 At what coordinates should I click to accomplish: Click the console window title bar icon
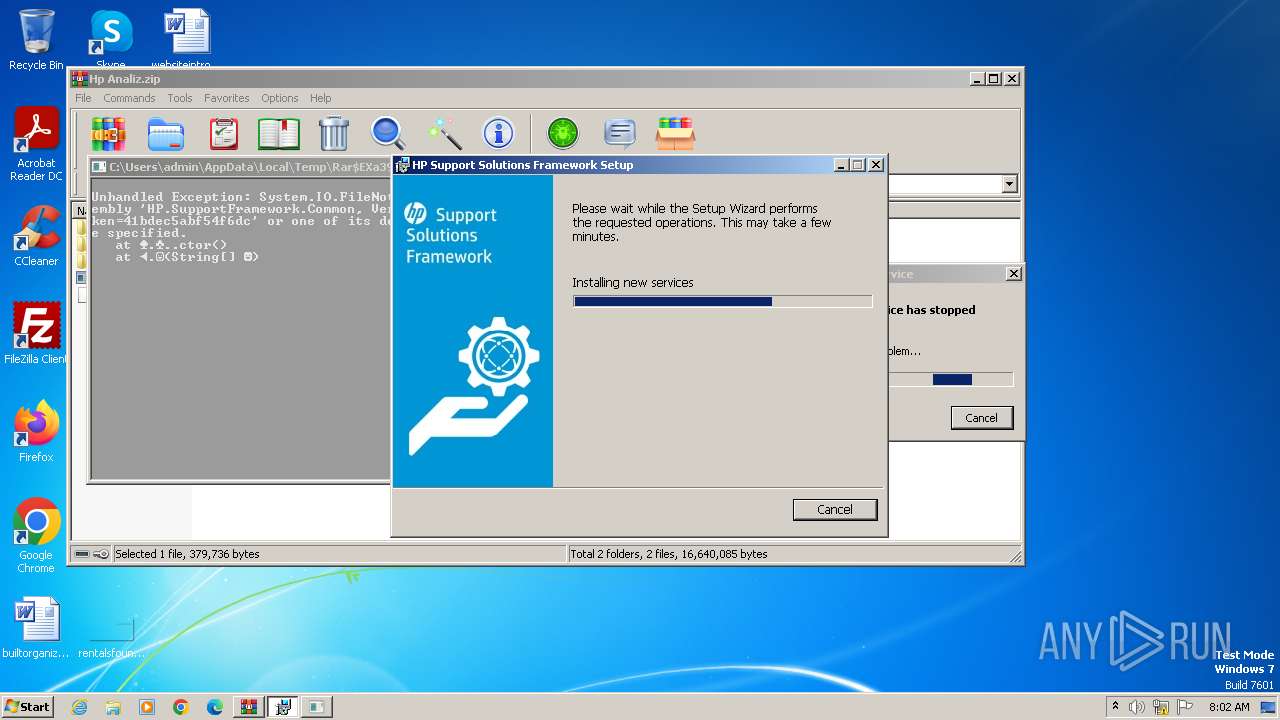click(x=100, y=167)
